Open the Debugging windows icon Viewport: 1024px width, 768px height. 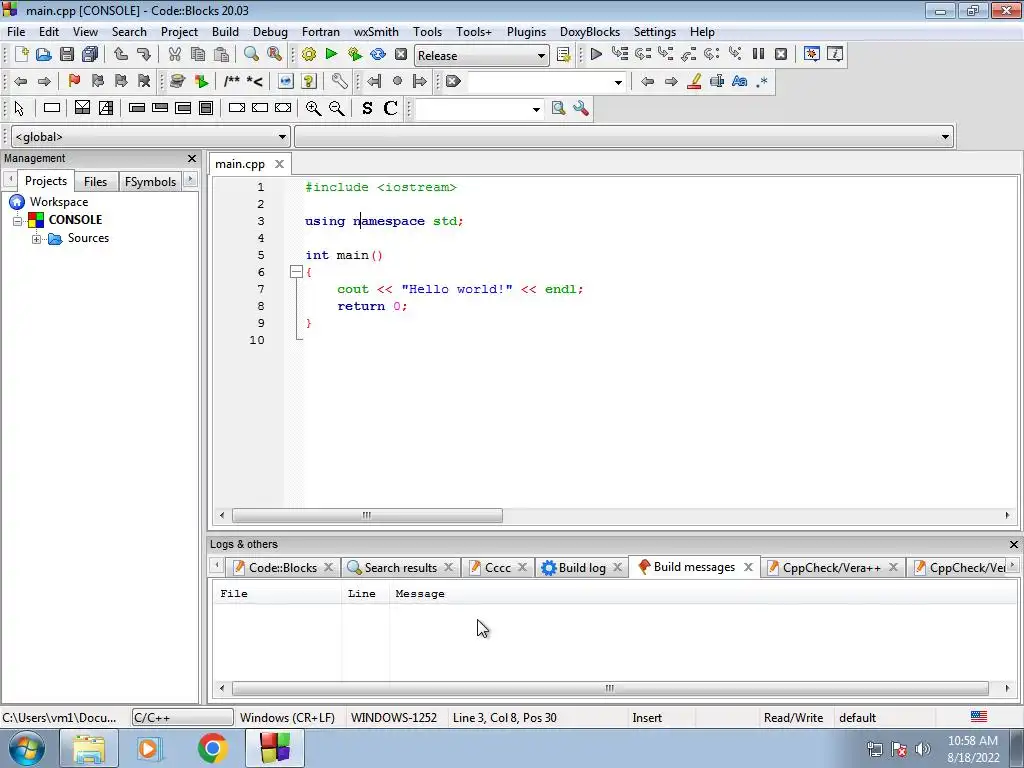[x=812, y=54]
